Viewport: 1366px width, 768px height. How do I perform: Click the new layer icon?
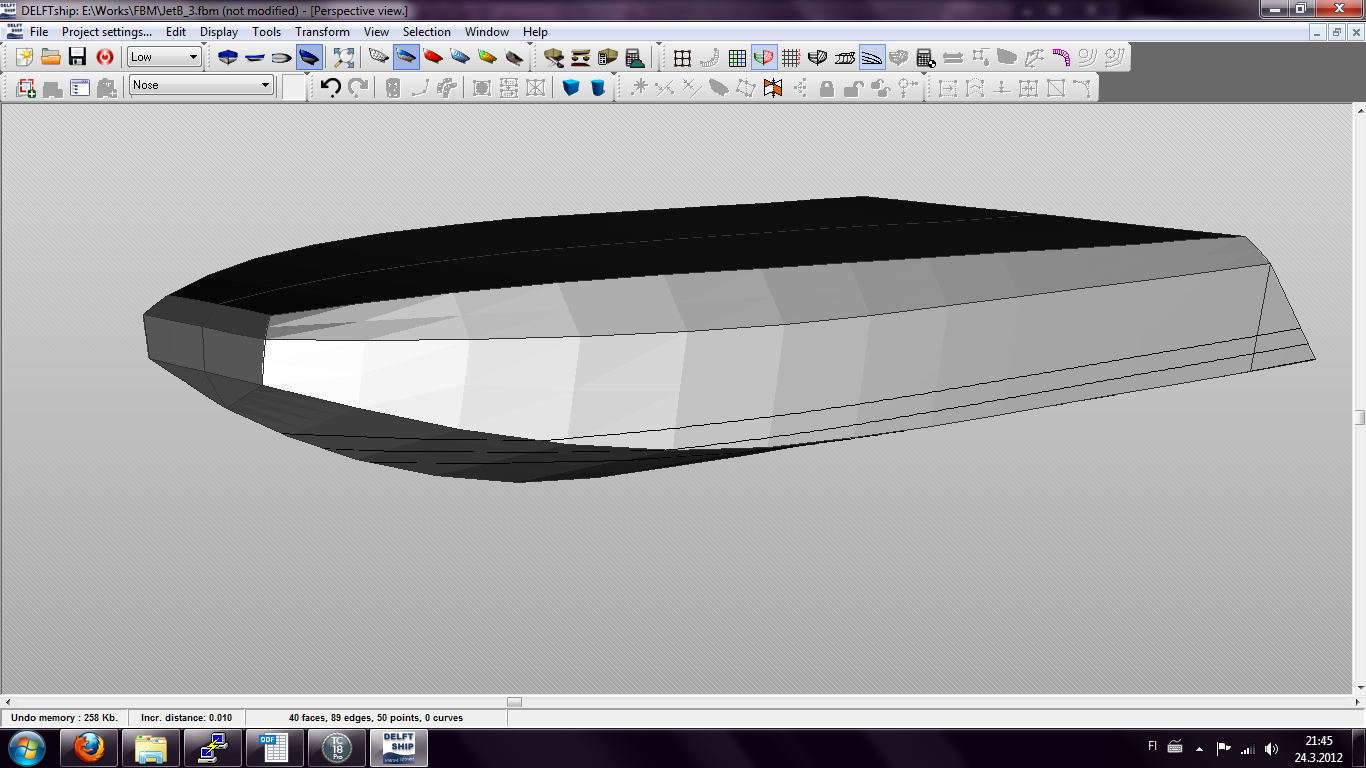[x=26, y=88]
